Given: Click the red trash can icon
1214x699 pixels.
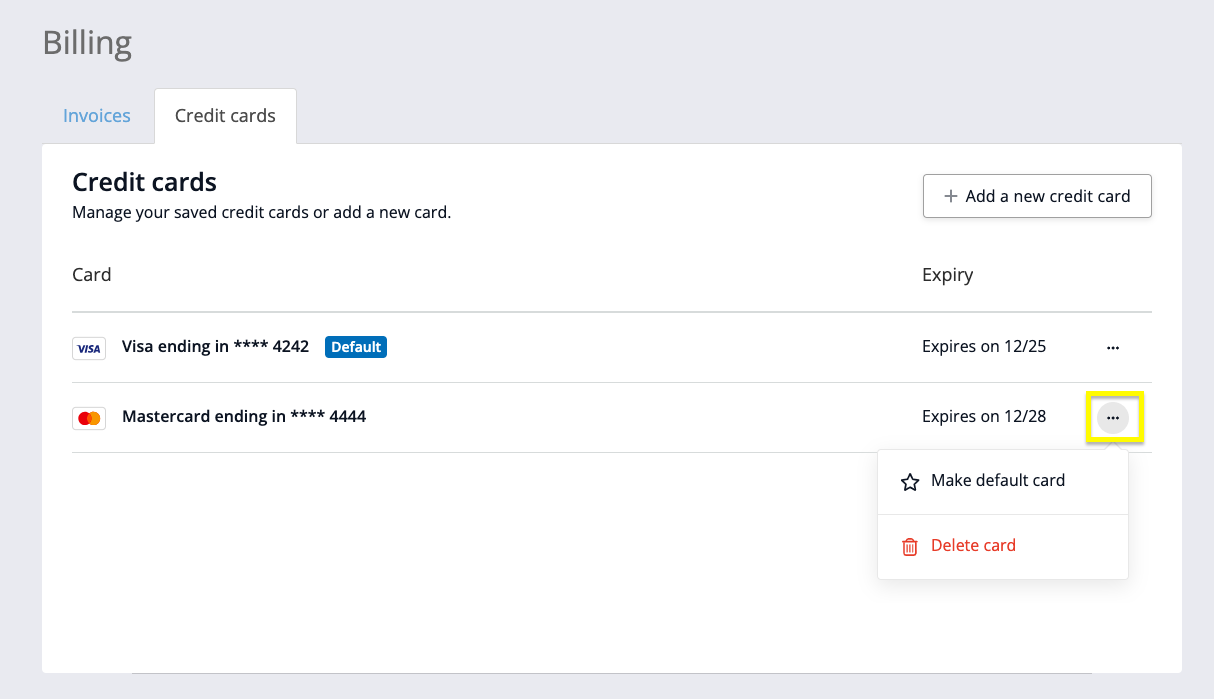Looking at the screenshot, I should (909, 547).
